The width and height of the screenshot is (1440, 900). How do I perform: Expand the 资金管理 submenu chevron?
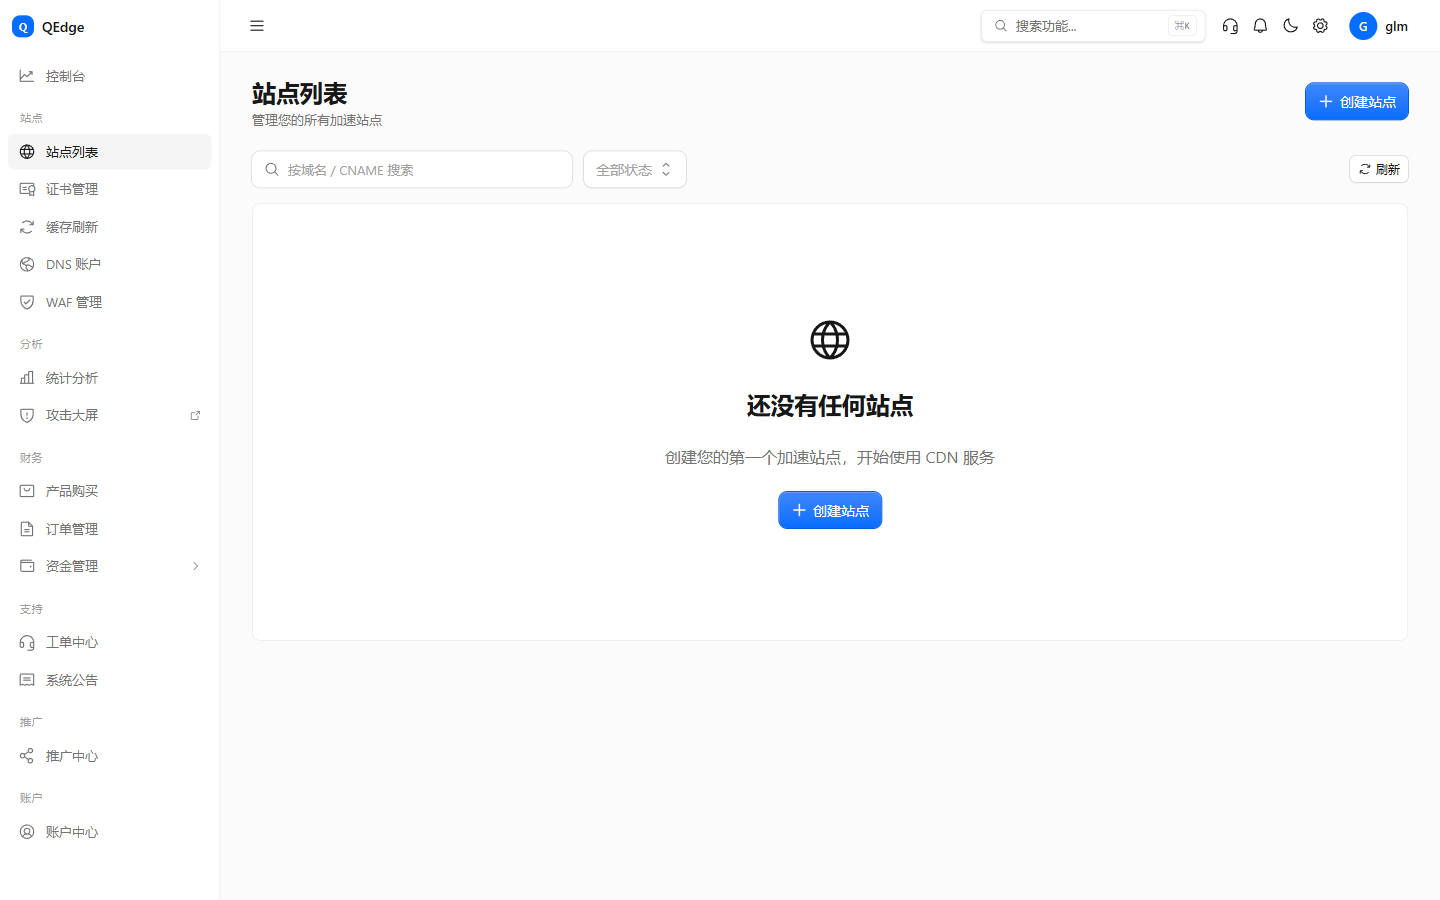click(195, 566)
